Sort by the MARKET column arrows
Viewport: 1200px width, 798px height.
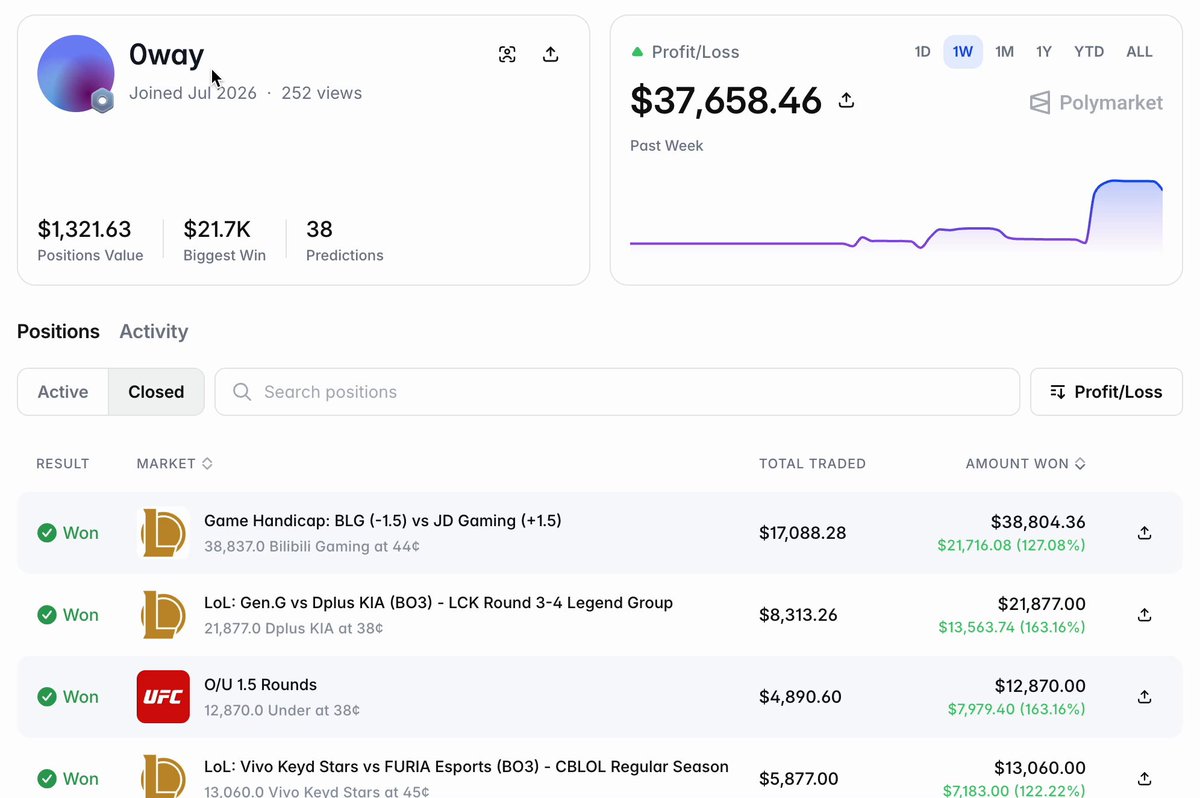pos(207,464)
